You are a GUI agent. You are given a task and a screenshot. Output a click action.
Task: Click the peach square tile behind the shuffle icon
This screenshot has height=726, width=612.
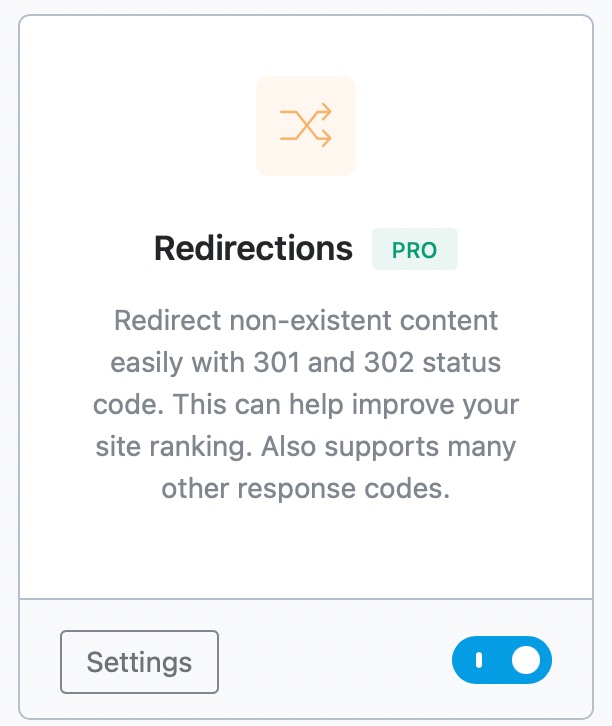click(306, 126)
